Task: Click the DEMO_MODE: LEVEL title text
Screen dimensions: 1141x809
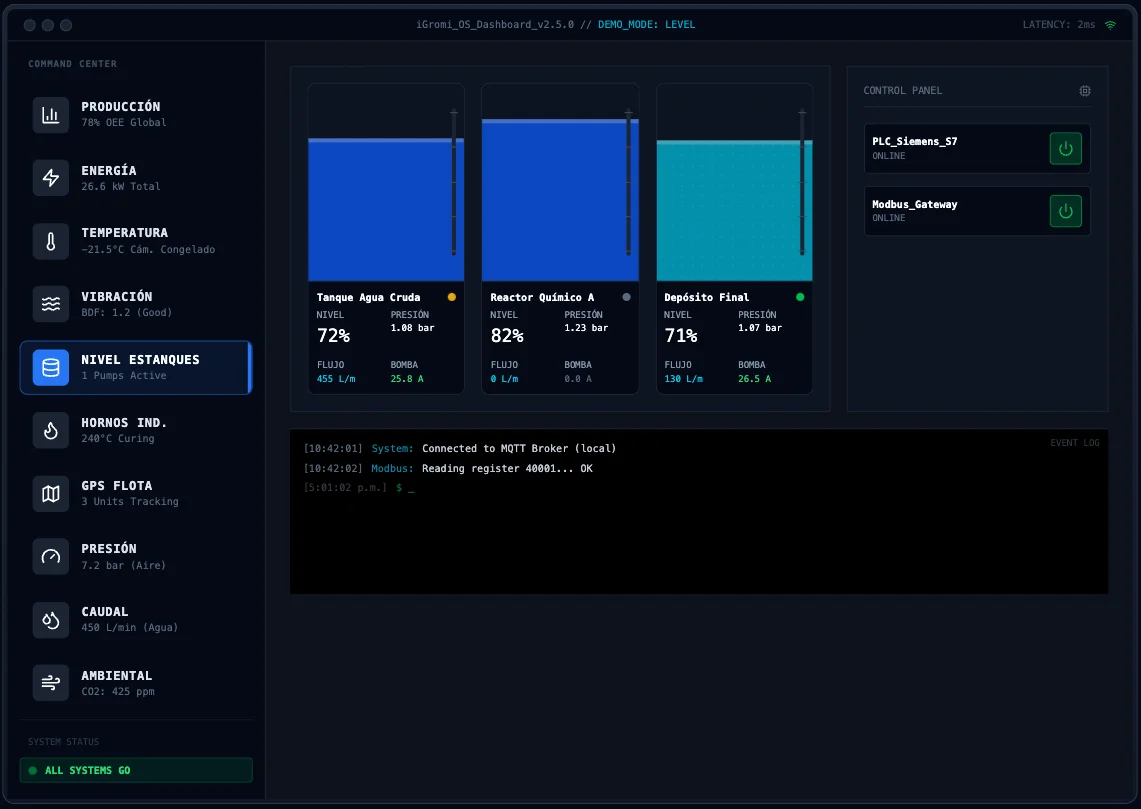Action: (x=646, y=25)
